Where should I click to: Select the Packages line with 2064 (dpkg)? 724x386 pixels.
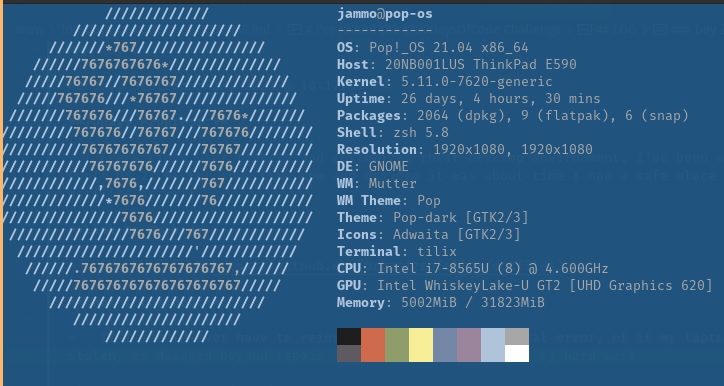pos(513,115)
